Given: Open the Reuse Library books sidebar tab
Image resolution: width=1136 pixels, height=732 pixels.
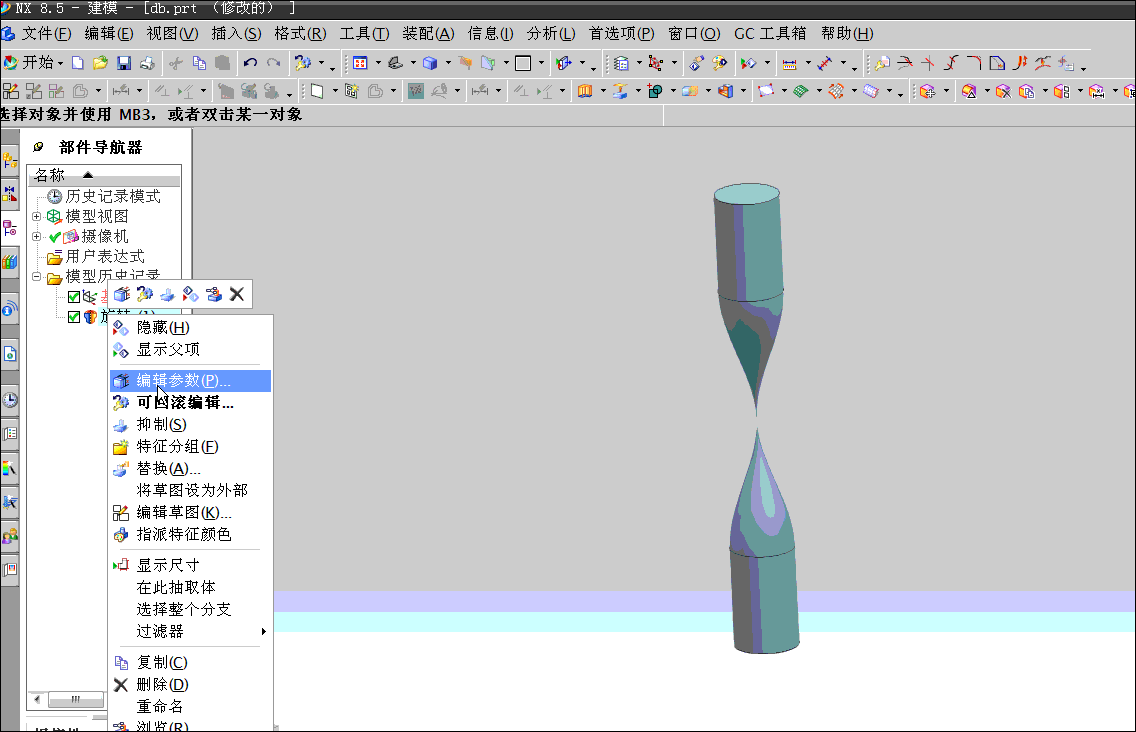Looking at the screenshot, I should (10, 262).
